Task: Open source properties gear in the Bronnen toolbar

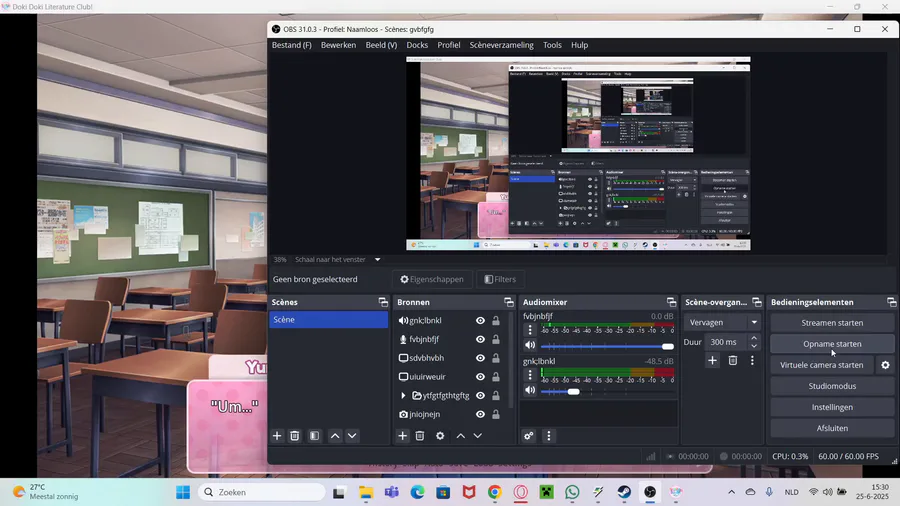Action: point(440,436)
